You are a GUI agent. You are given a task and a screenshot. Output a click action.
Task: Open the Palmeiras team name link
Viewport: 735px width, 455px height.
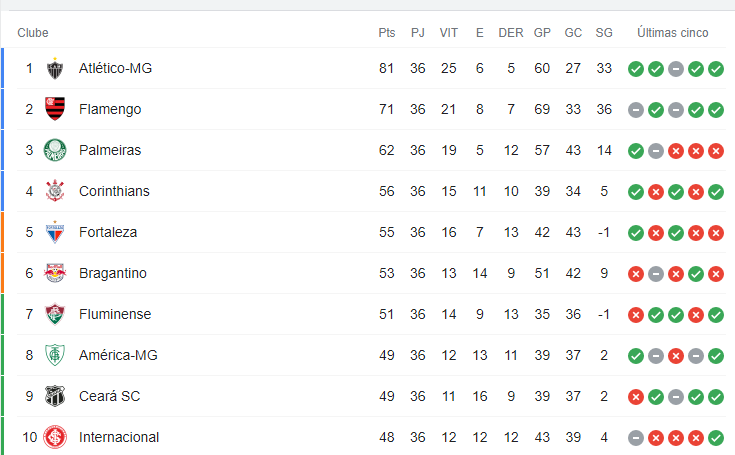pyautogui.click(x=110, y=150)
